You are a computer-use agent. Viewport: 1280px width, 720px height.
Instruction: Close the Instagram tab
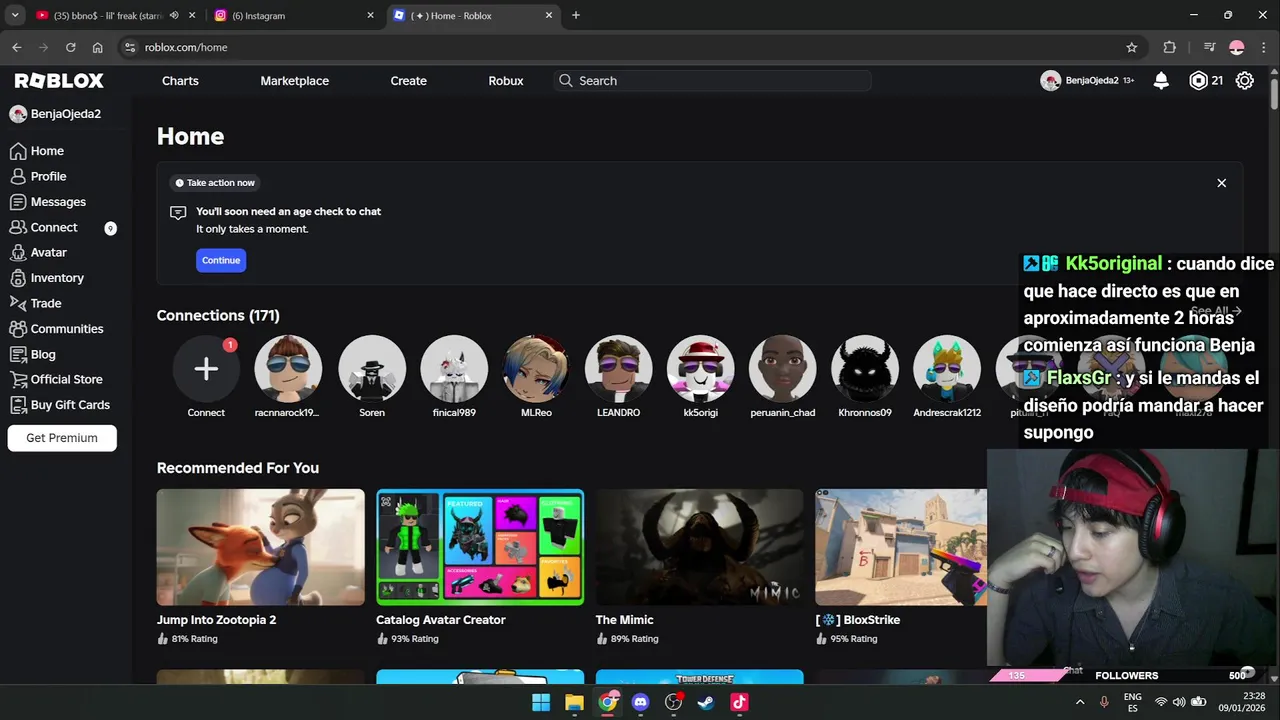click(370, 15)
